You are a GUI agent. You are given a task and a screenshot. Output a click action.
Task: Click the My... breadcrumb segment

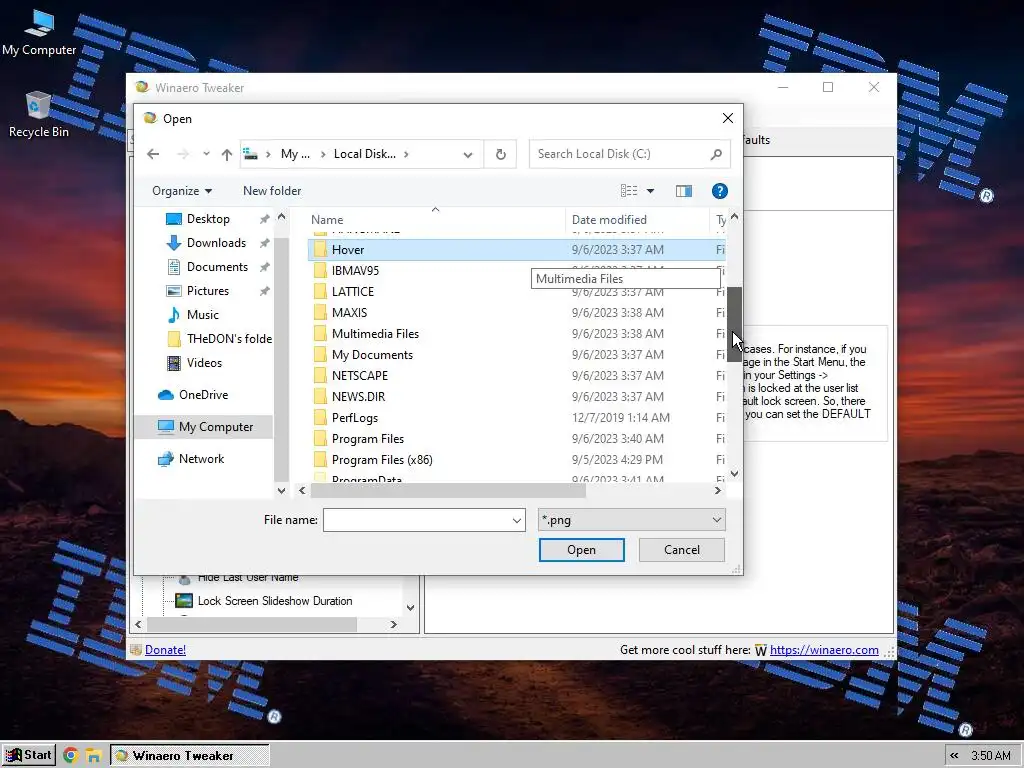click(x=295, y=154)
